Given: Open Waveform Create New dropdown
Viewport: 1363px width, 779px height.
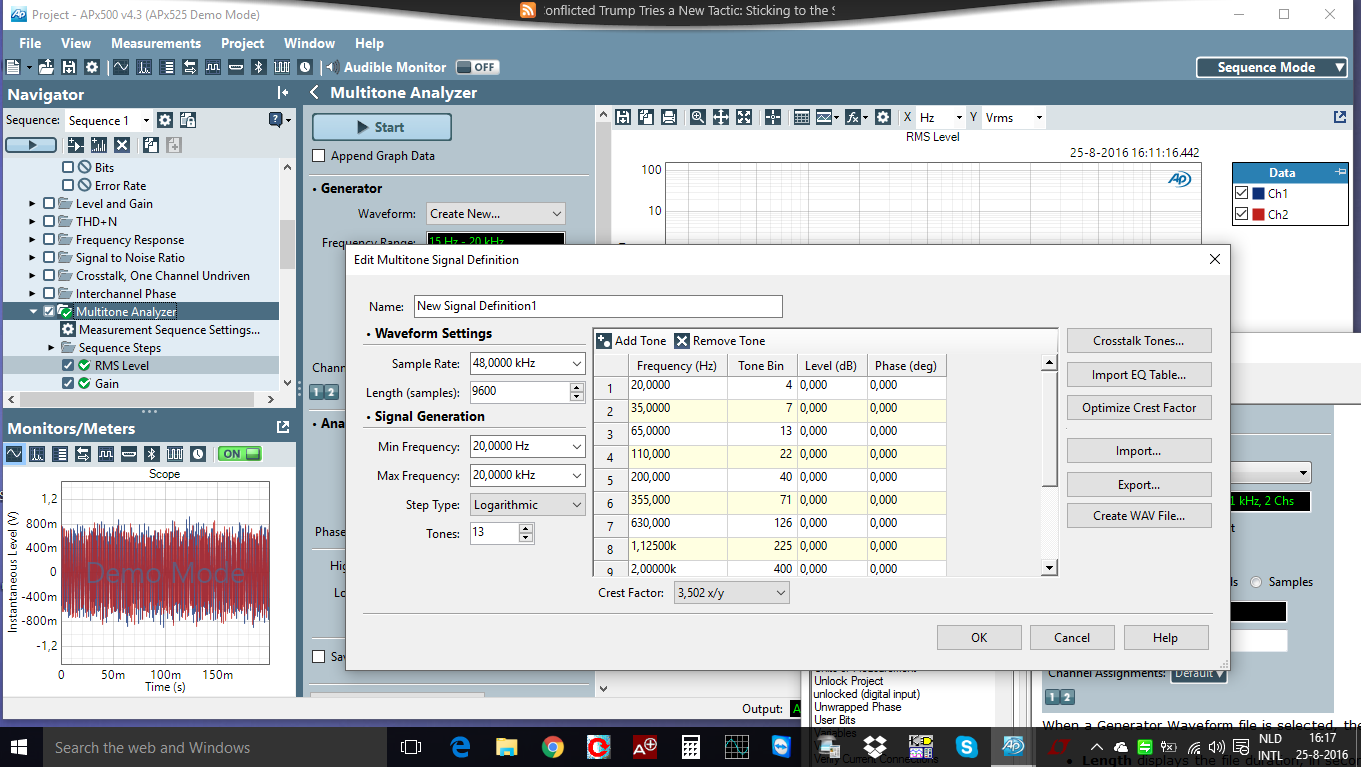Looking at the screenshot, I should [x=496, y=214].
